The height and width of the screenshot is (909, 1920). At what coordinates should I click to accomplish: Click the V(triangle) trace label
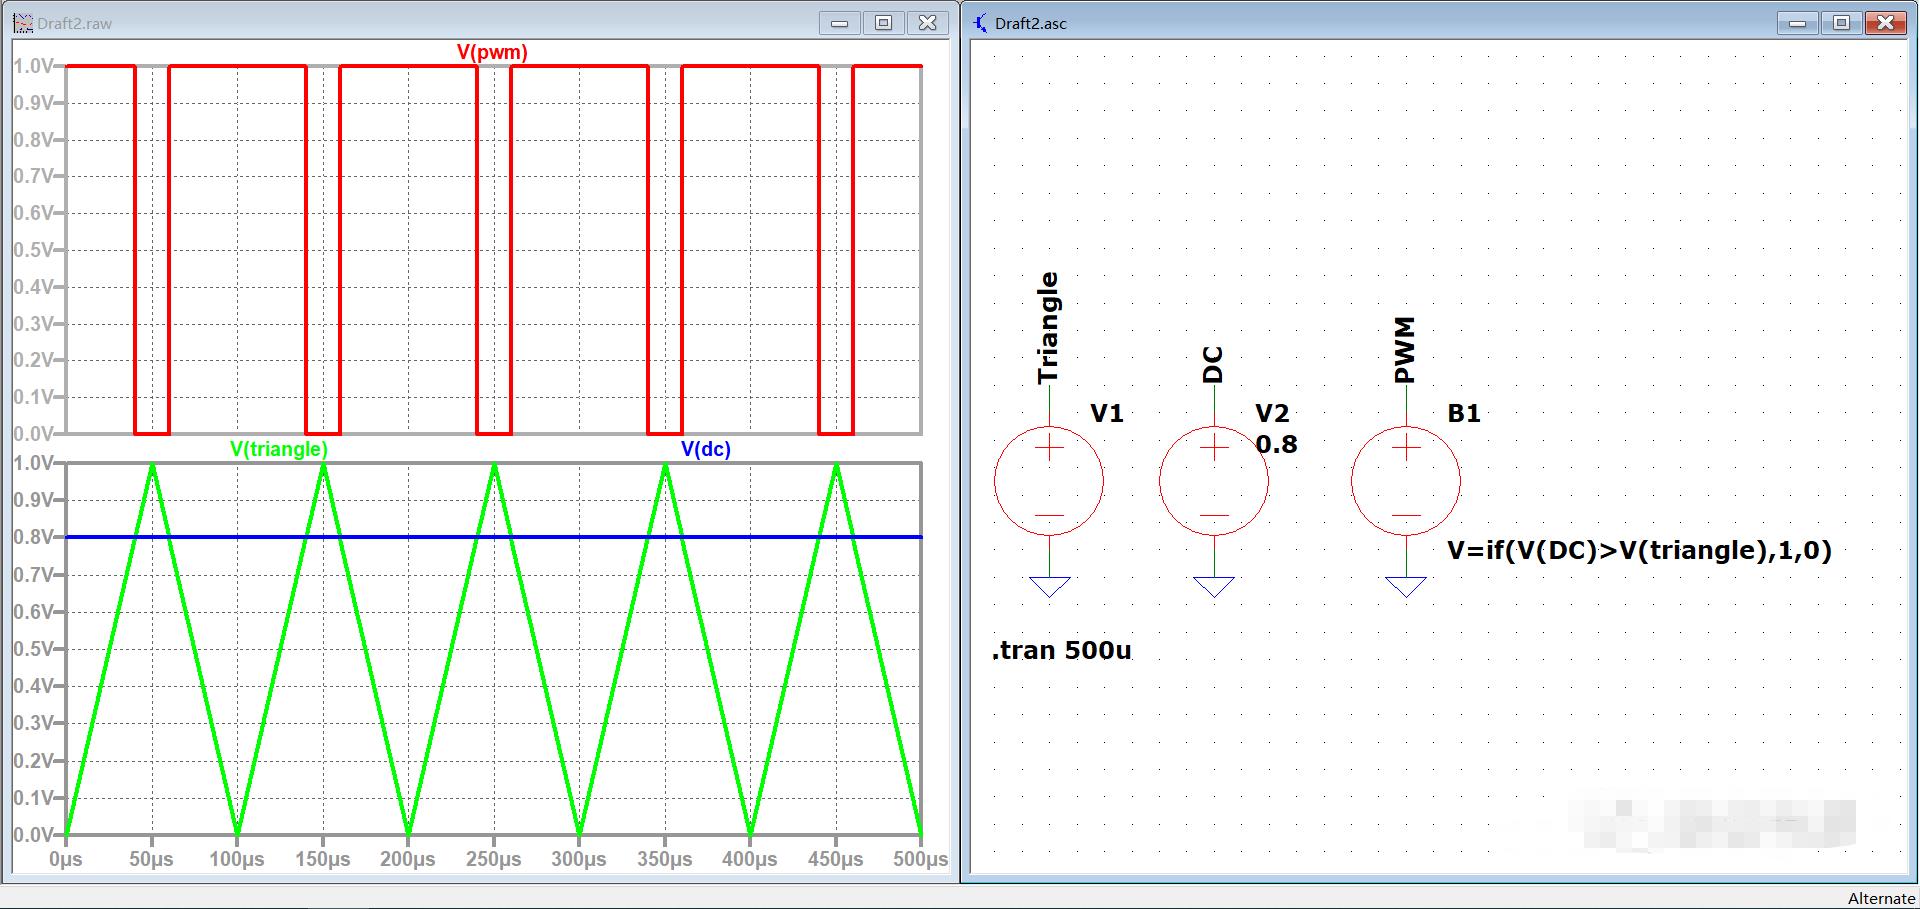click(x=279, y=449)
